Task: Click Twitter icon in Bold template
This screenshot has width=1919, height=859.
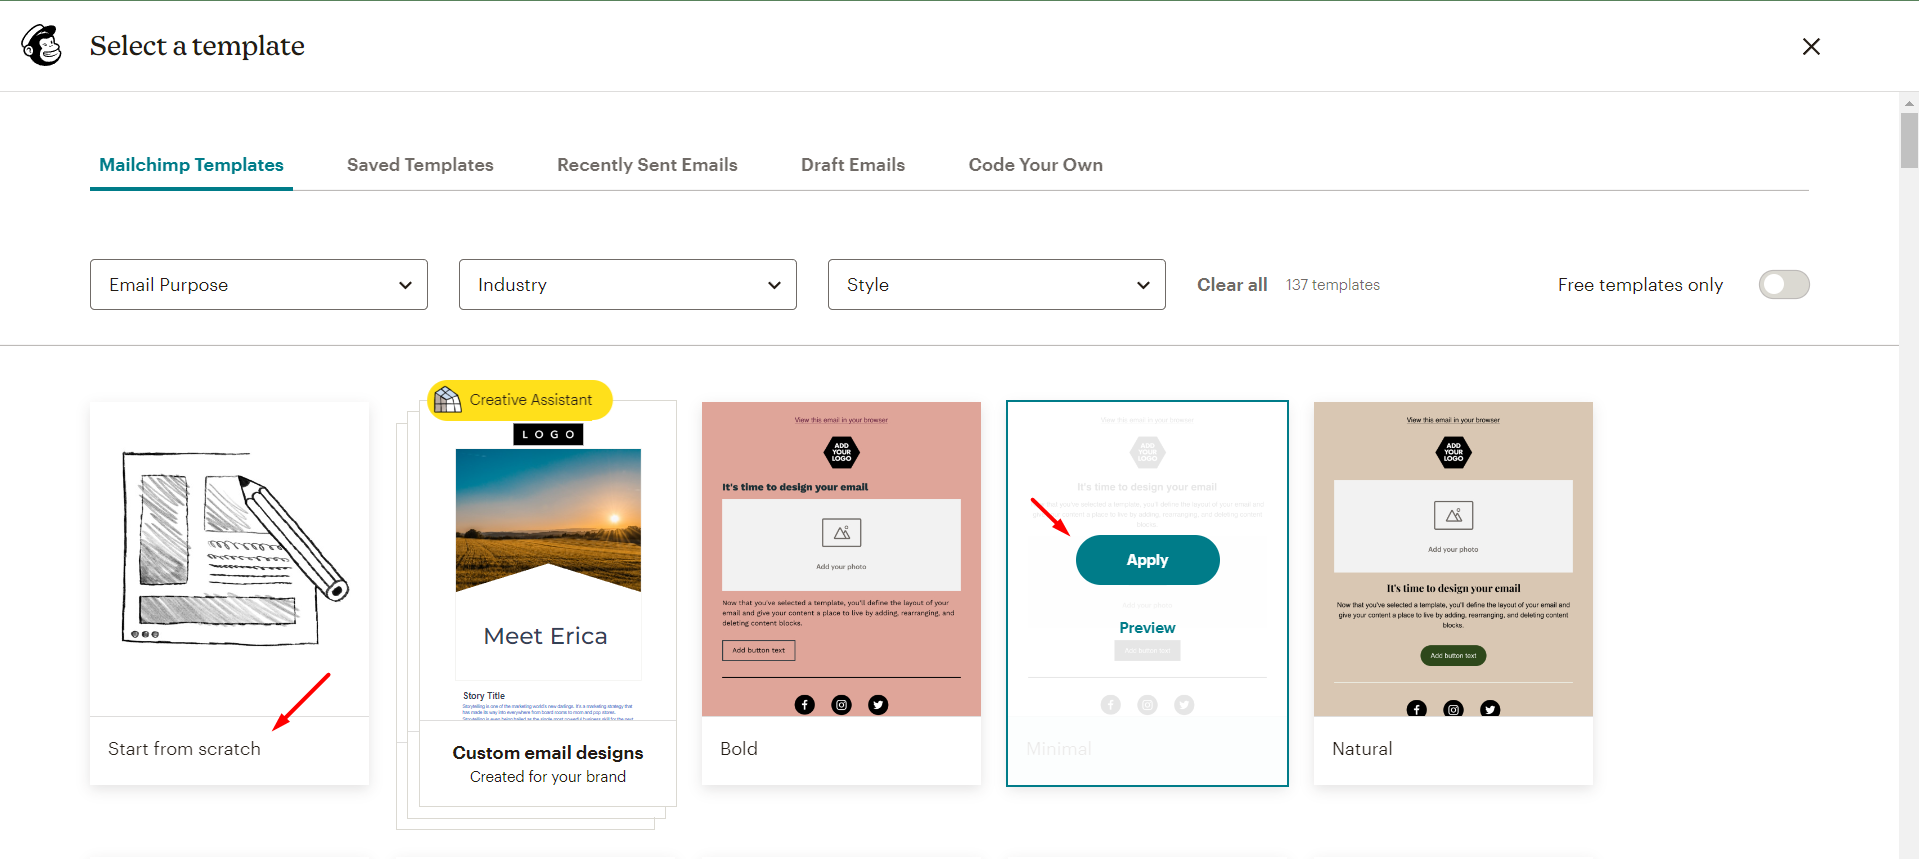Action: click(x=878, y=705)
